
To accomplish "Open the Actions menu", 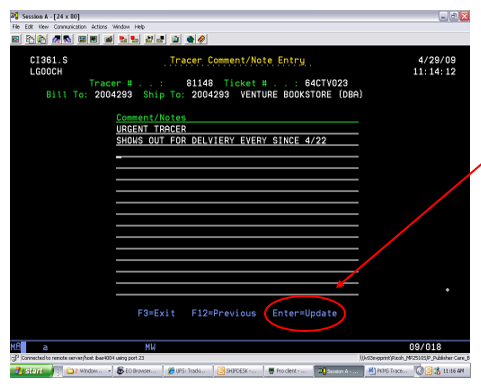I will click(x=99, y=27).
